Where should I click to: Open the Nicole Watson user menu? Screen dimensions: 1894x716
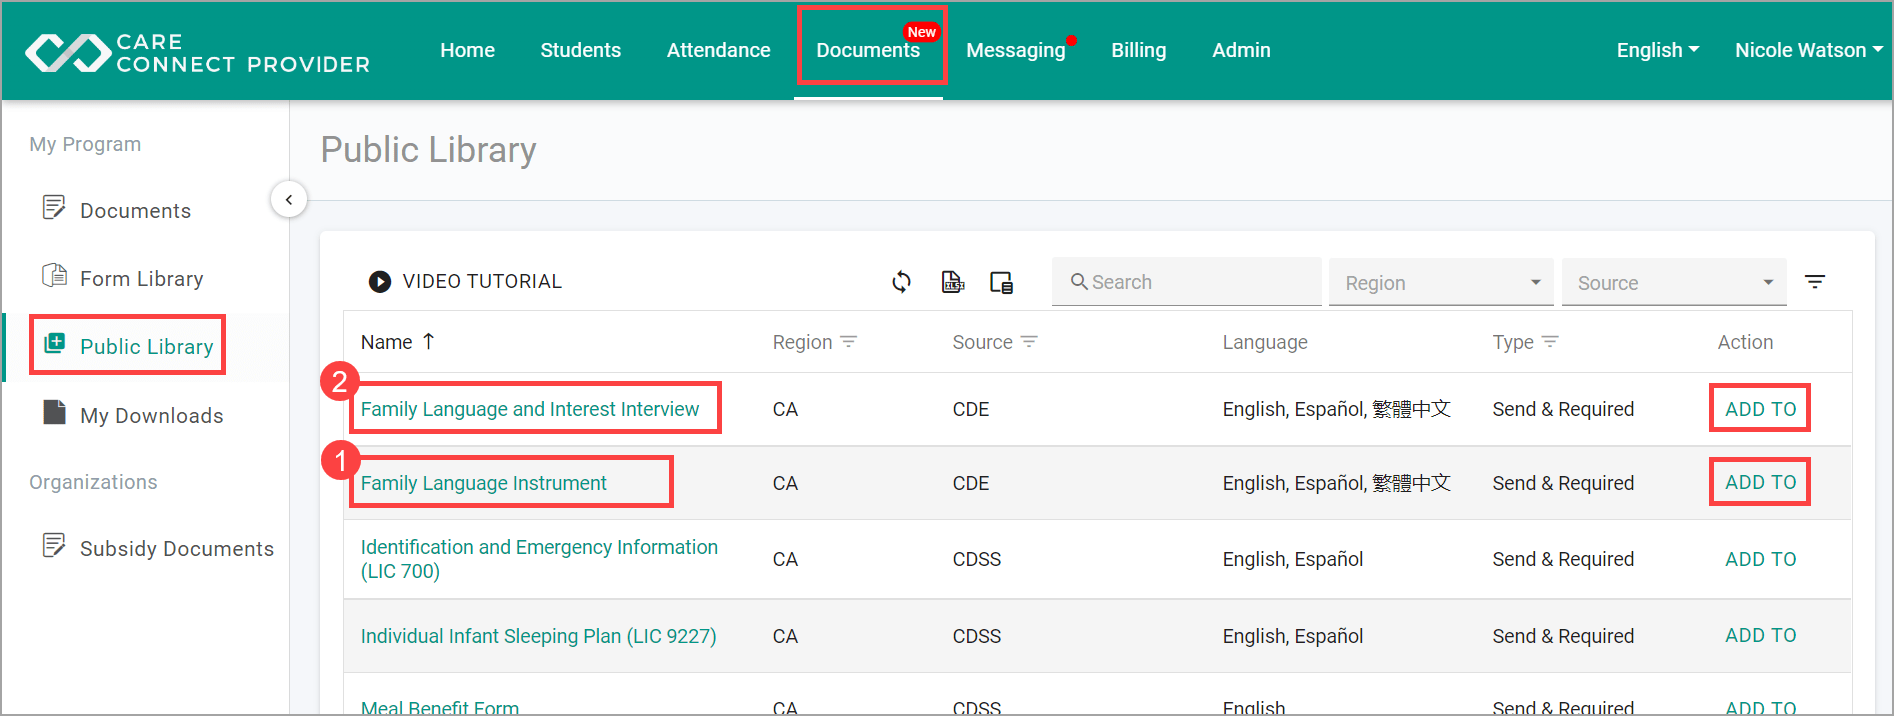pyautogui.click(x=1808, y=50)
